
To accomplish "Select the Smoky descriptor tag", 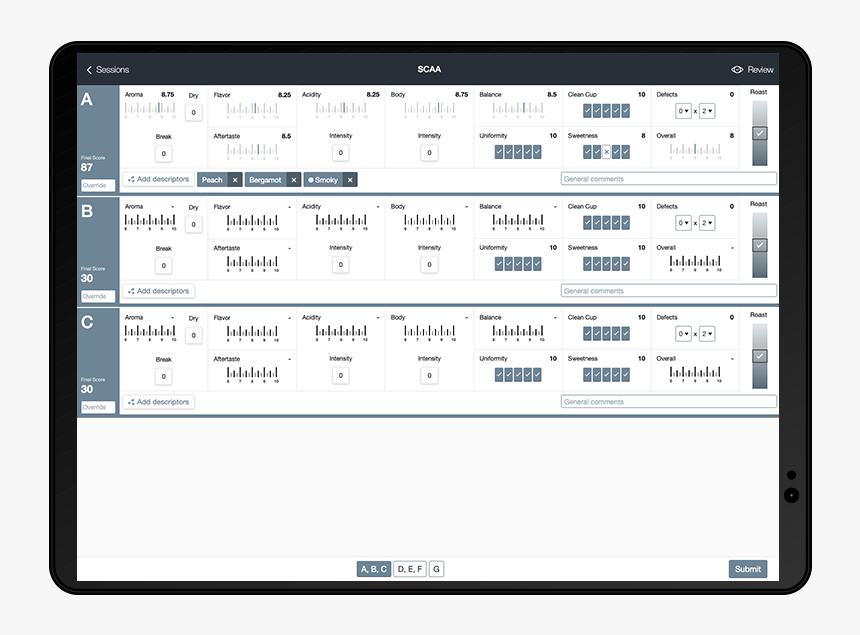I will (324, 180).
